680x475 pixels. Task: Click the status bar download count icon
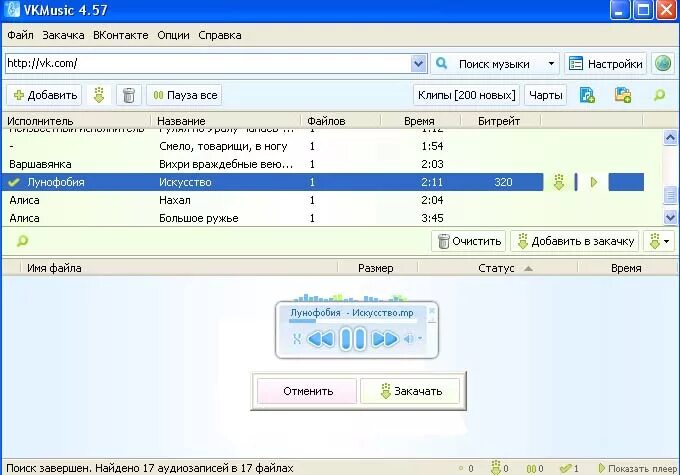pyautogui.click(x=496, y=468)
